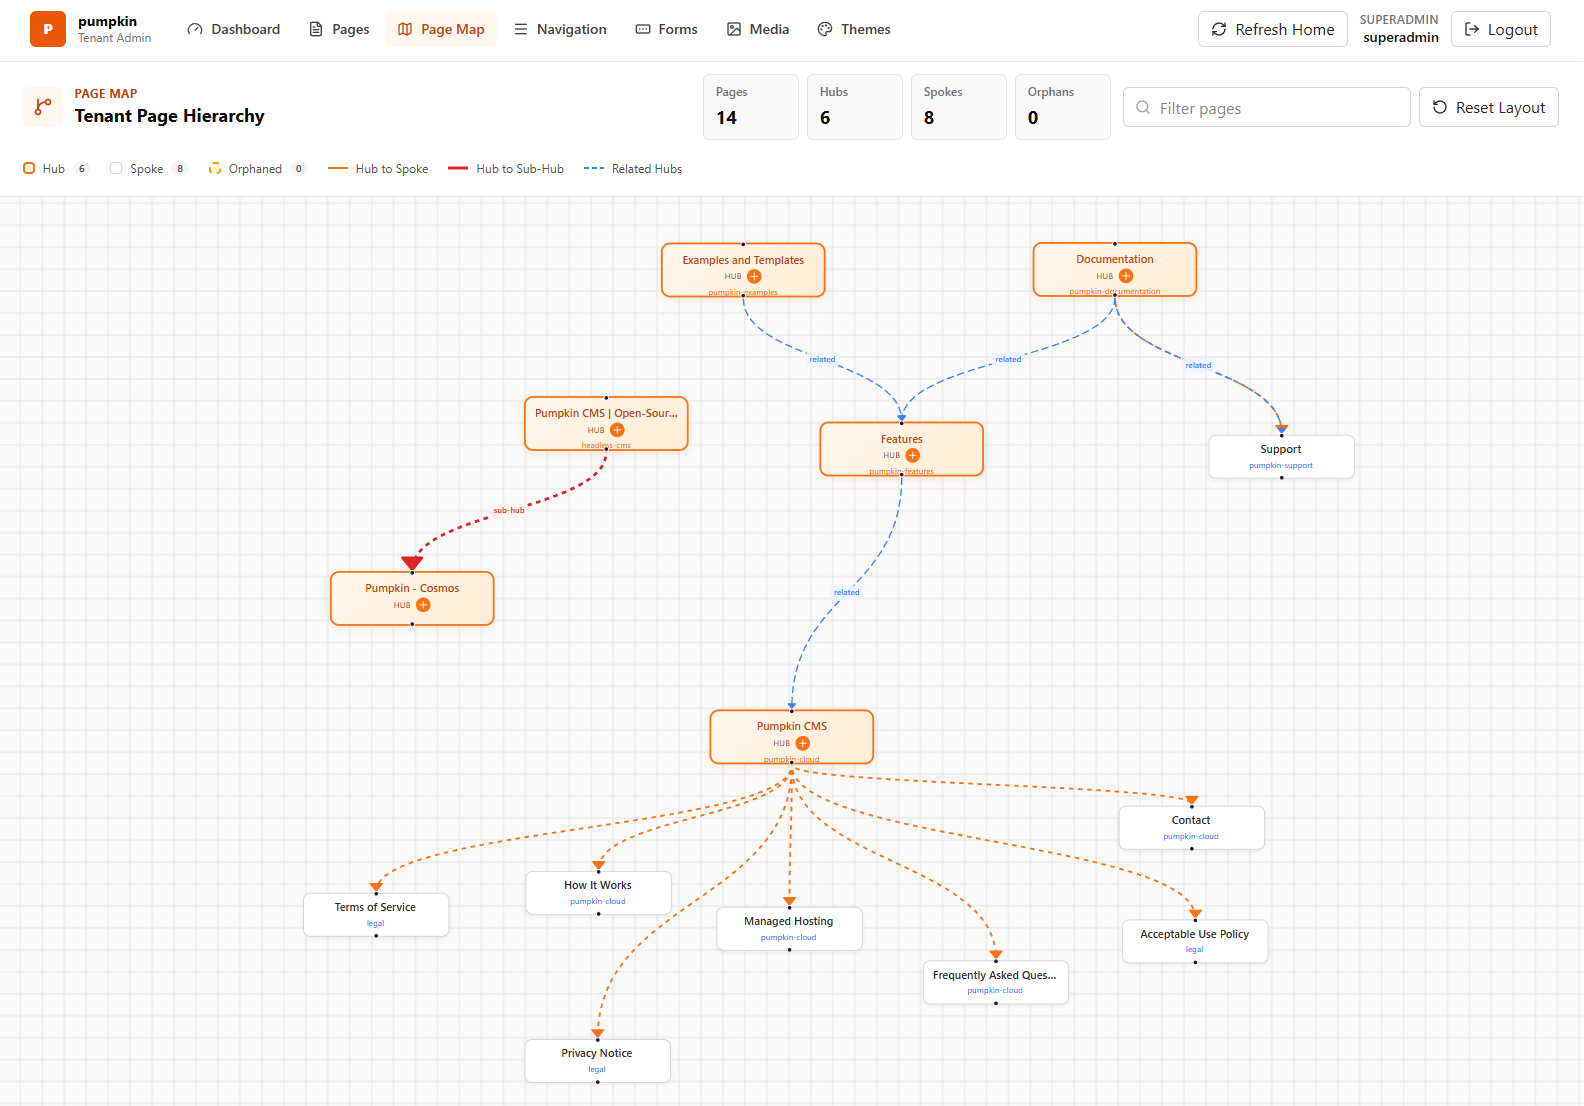Expand the Pumpkin CMS Open-Source hub plus

pyautogui.click(x=617, y=430)
